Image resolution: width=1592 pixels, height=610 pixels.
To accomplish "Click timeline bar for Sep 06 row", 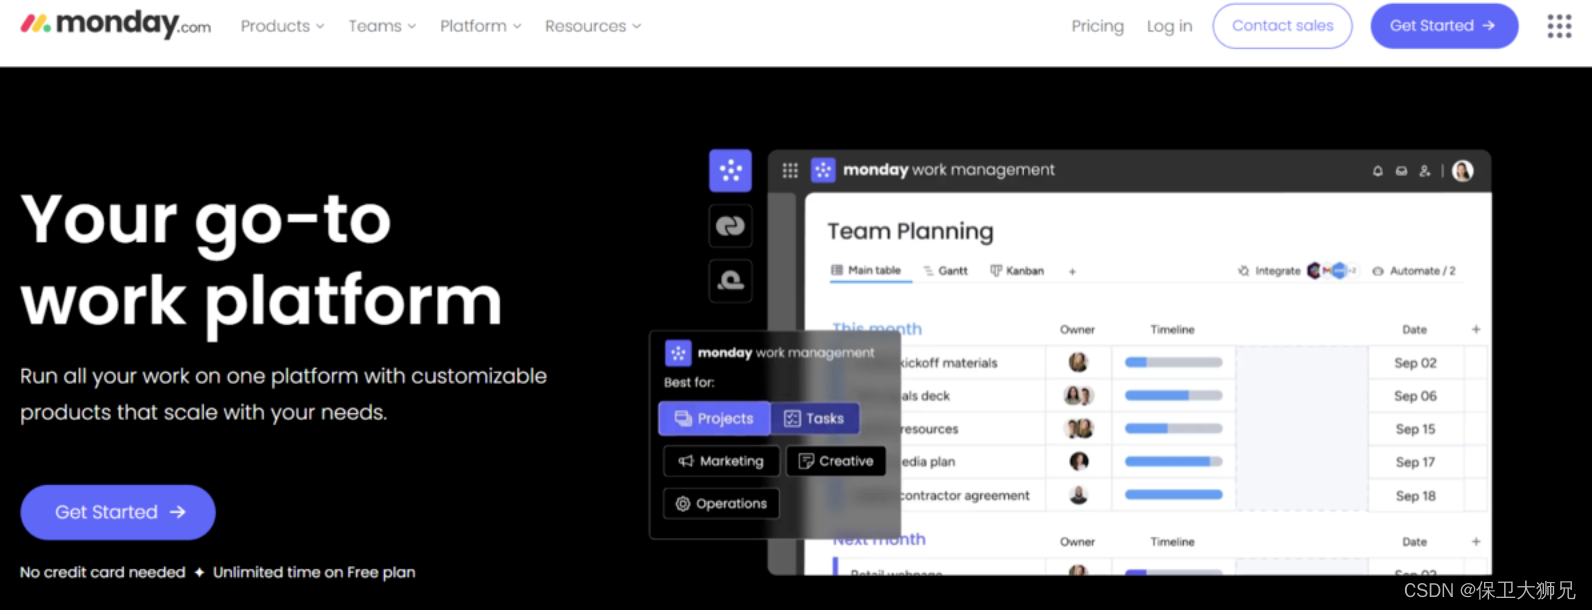I will tap(1173, 395).
